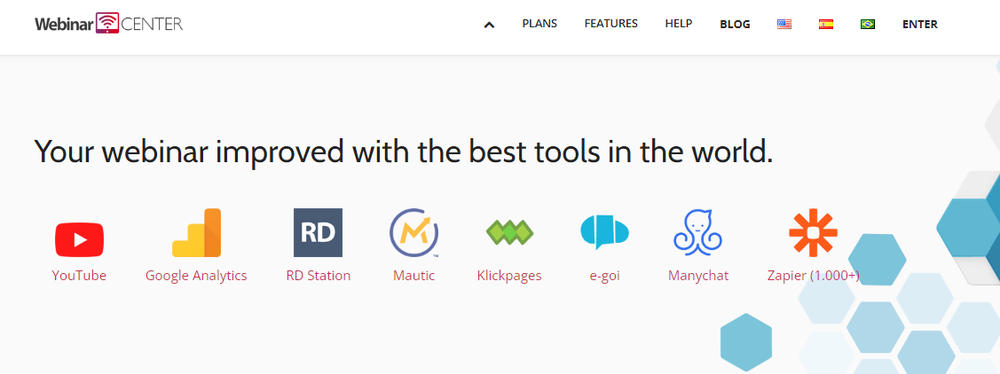
Task: Click the Webinar Center logo
Action: coord(109,24)
